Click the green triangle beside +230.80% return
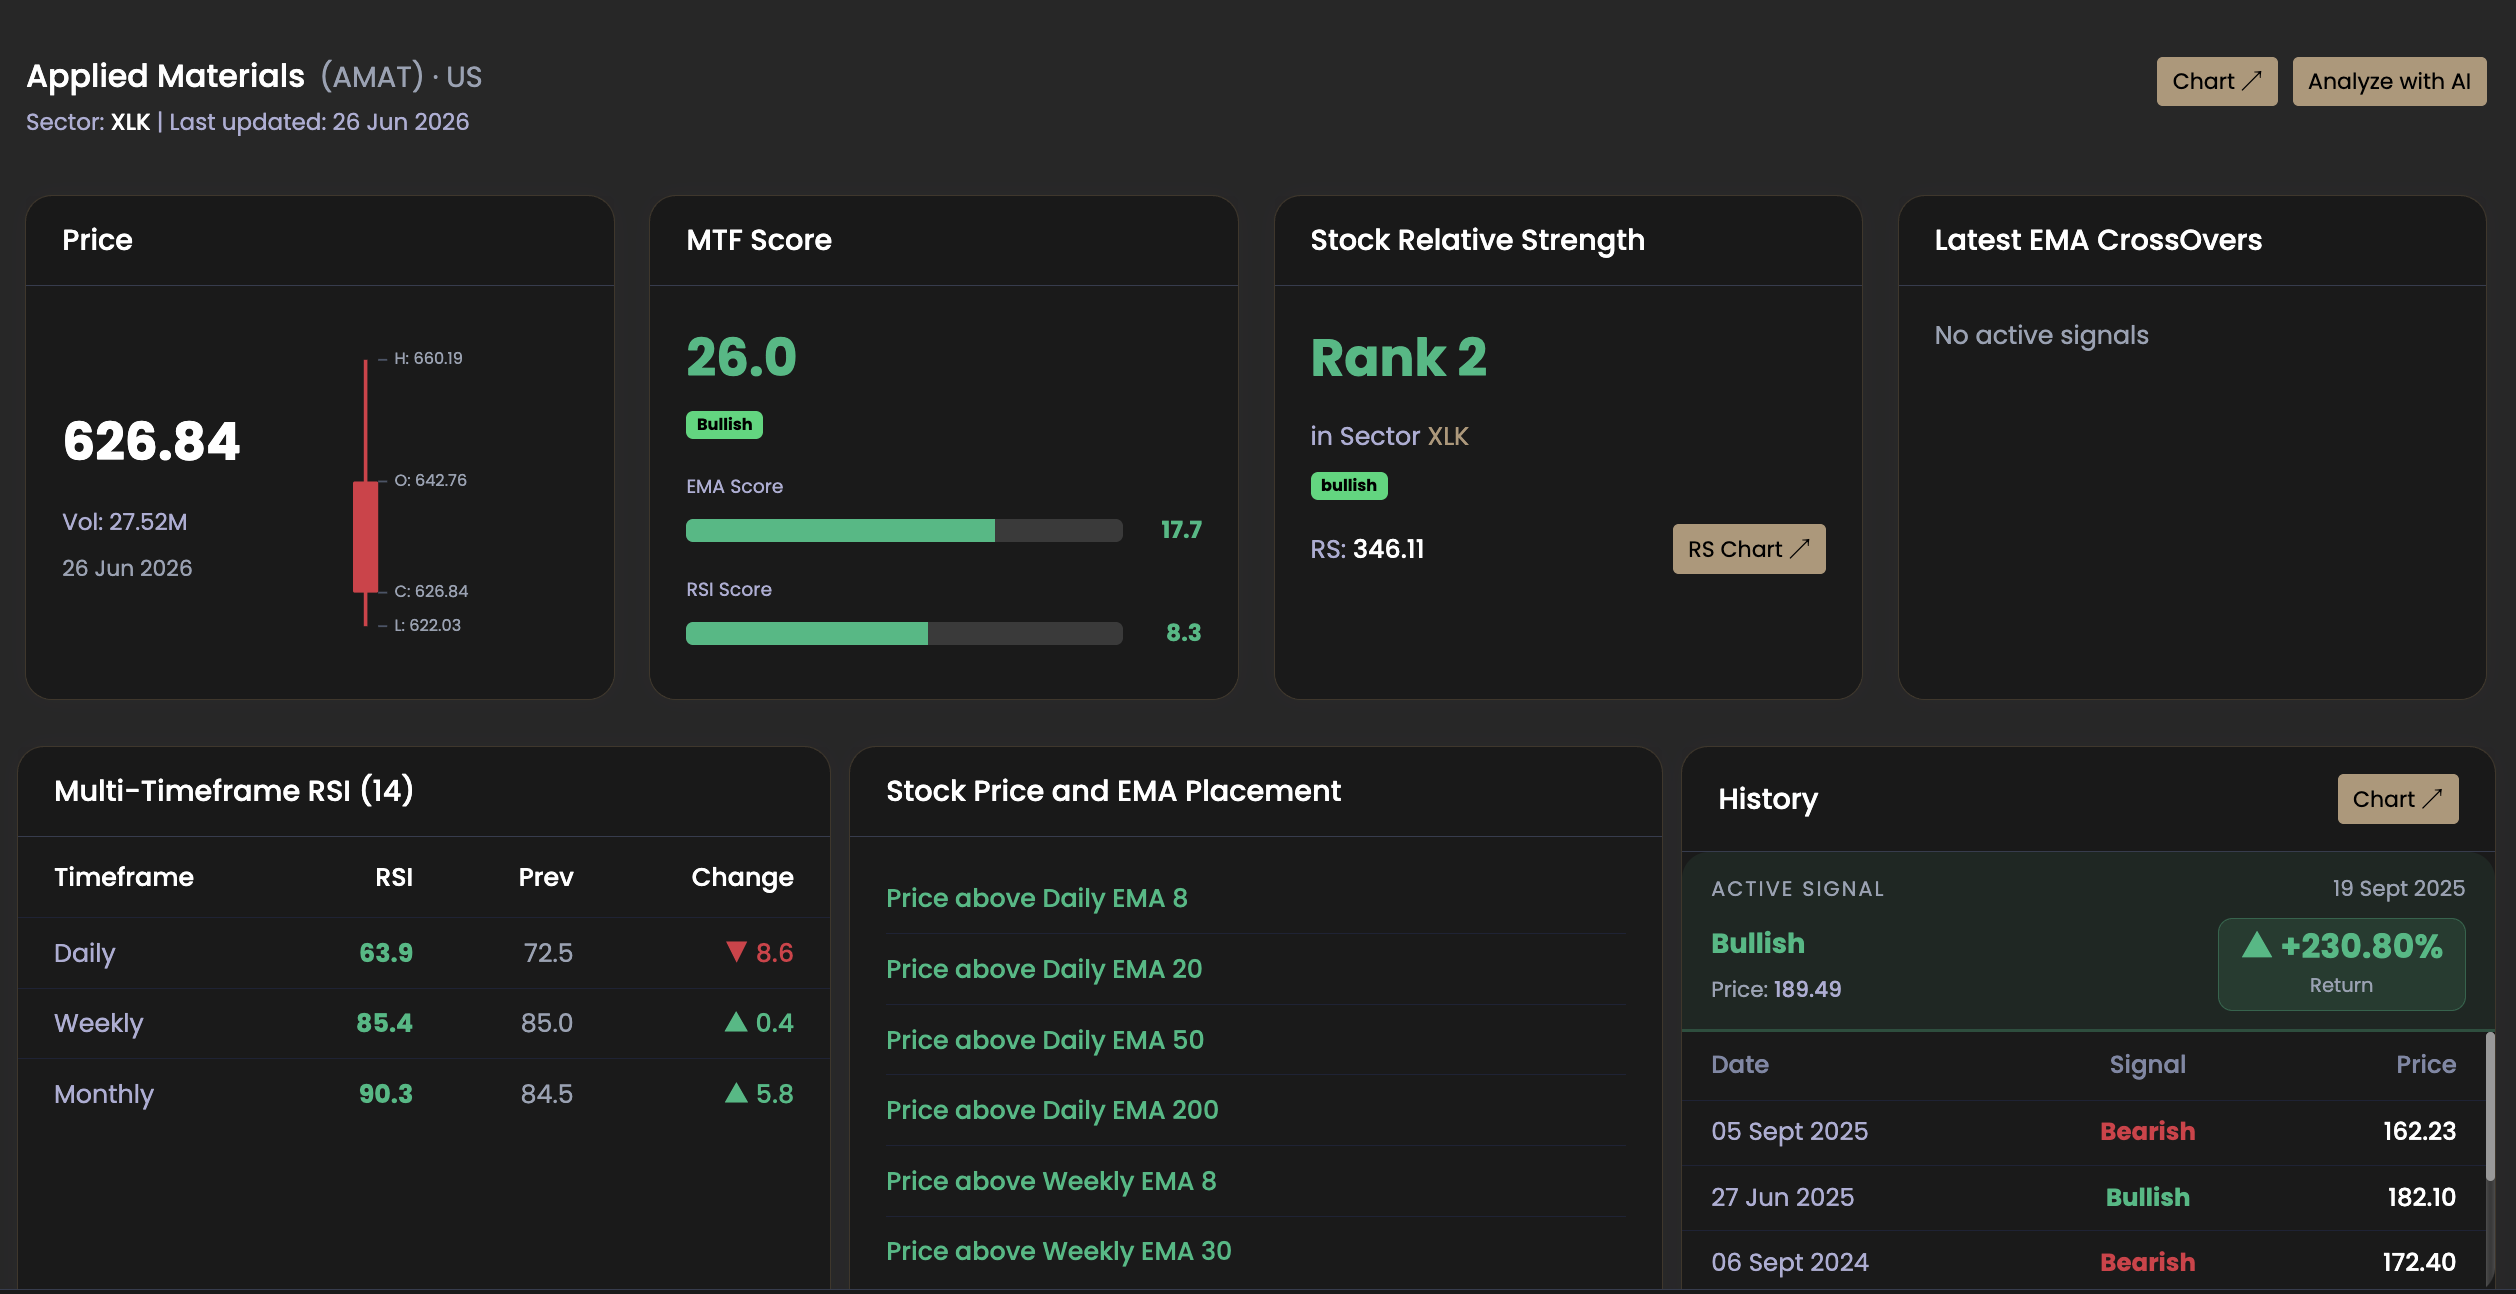 click(x=2257, y=944)
